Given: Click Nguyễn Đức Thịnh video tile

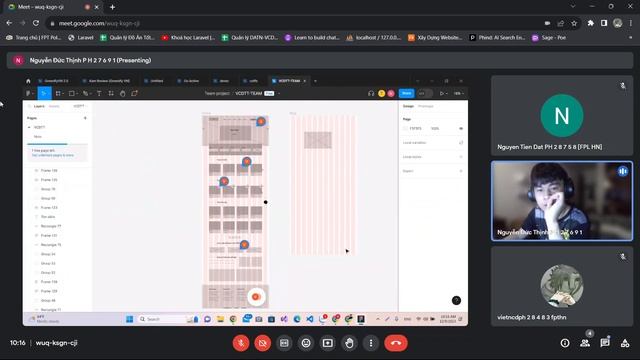Looking at the screenshot, I should coord(562,201).
